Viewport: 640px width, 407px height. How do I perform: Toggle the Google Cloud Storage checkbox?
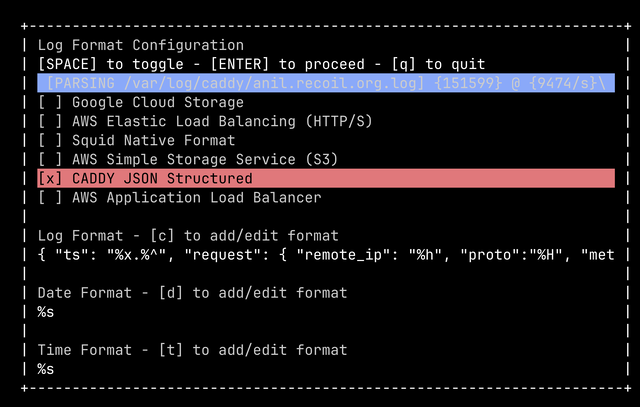(49, 102)
